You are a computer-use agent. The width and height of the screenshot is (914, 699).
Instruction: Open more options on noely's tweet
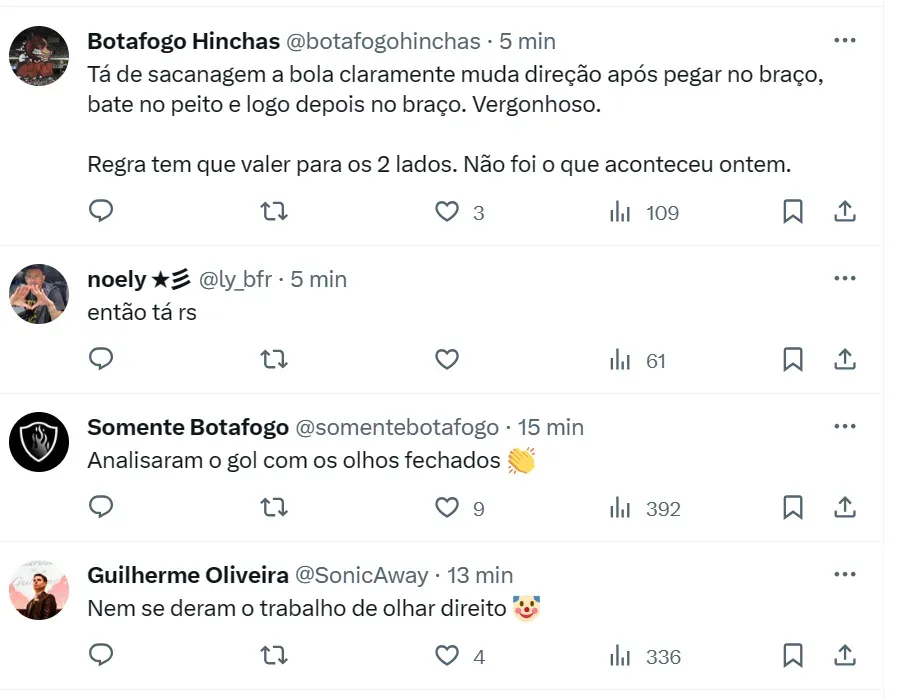[x=844, y=279]
